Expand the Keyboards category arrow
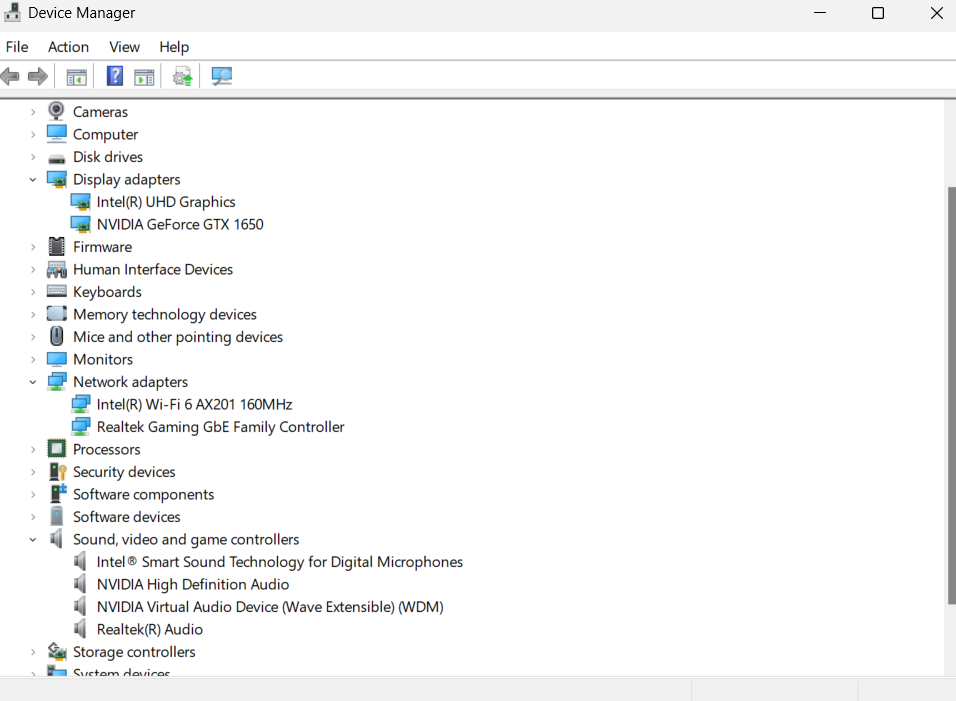 click(33, 292)
